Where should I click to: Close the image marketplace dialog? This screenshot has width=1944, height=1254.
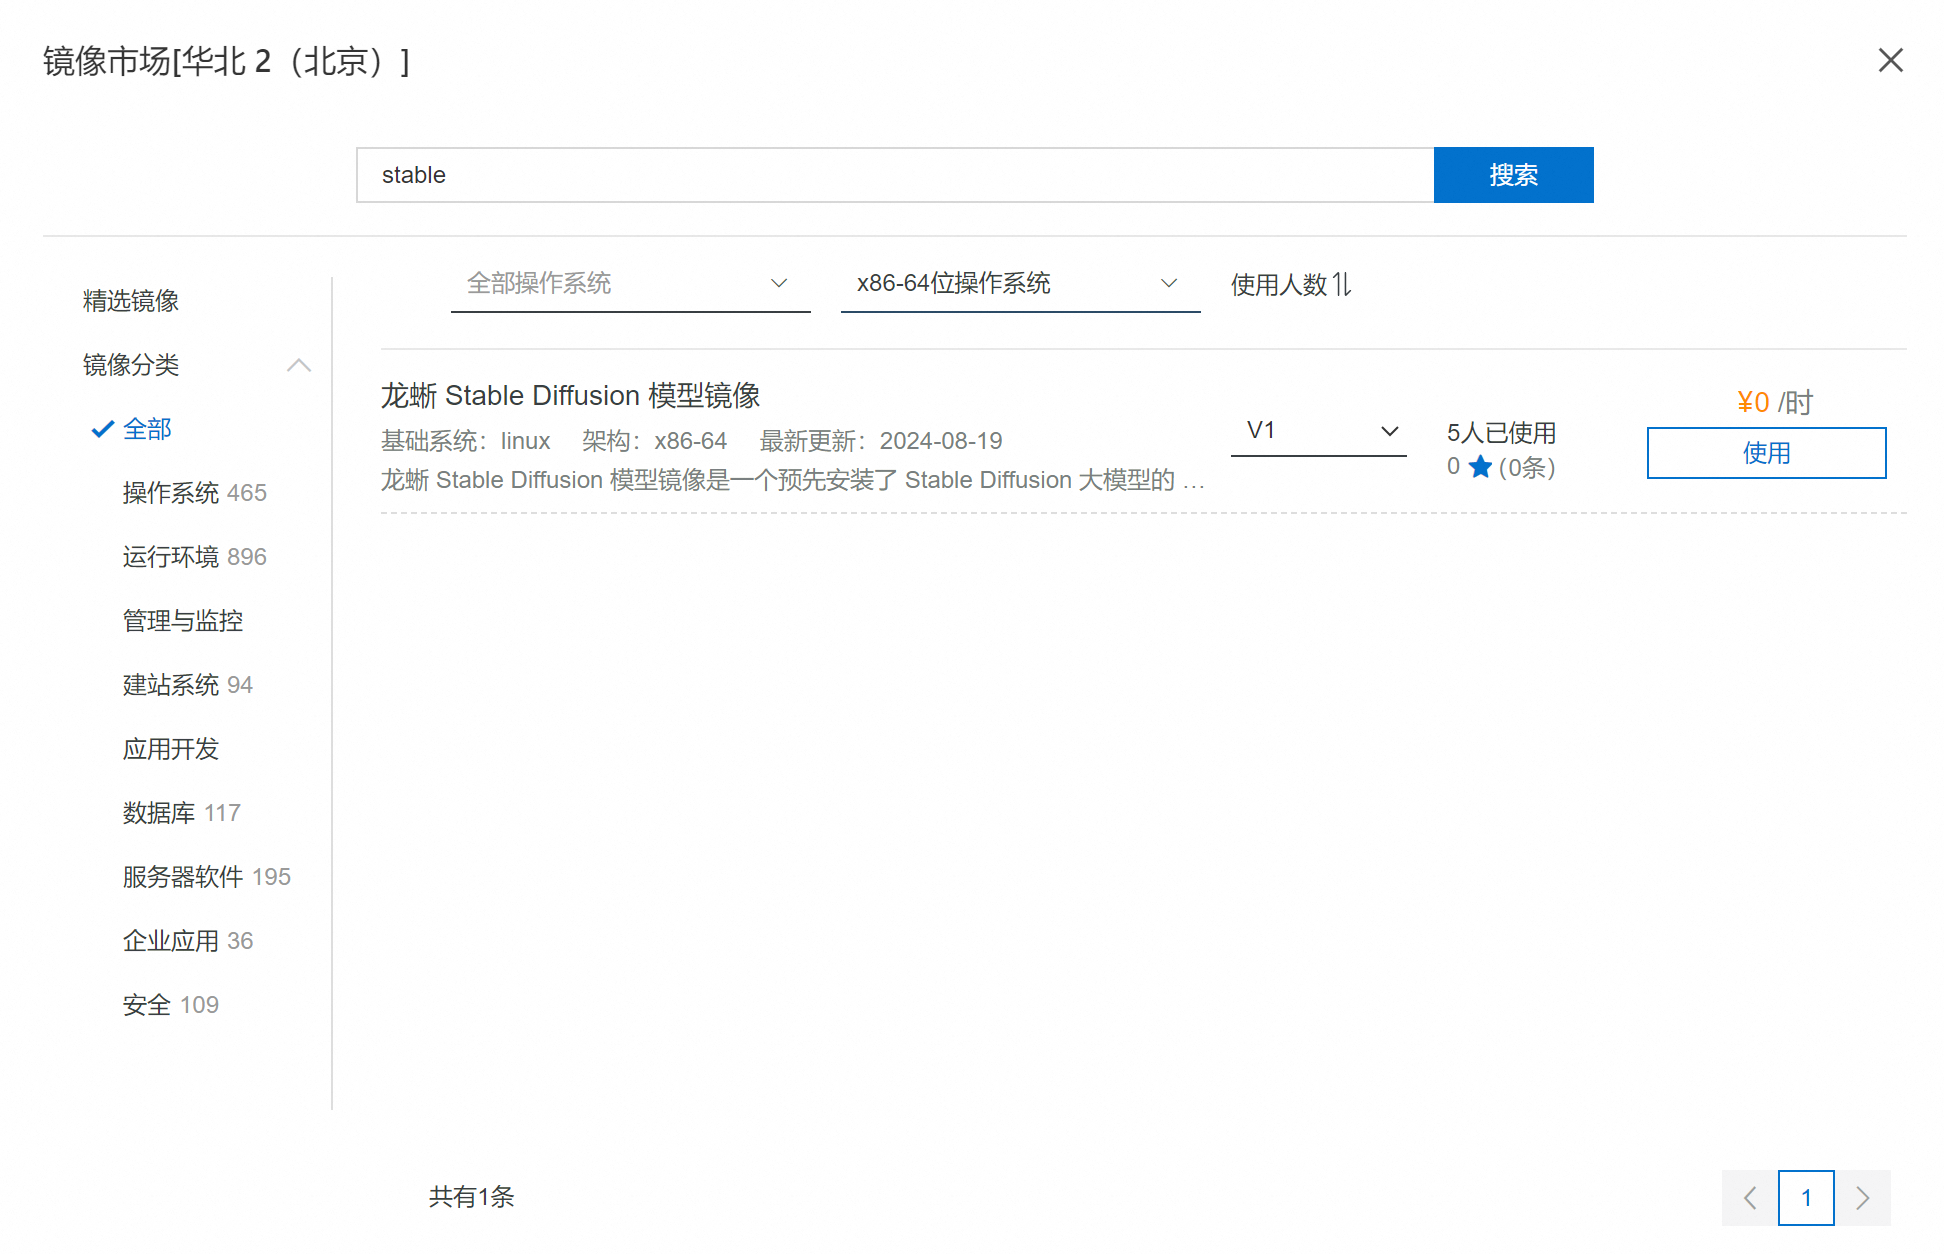1889,60
